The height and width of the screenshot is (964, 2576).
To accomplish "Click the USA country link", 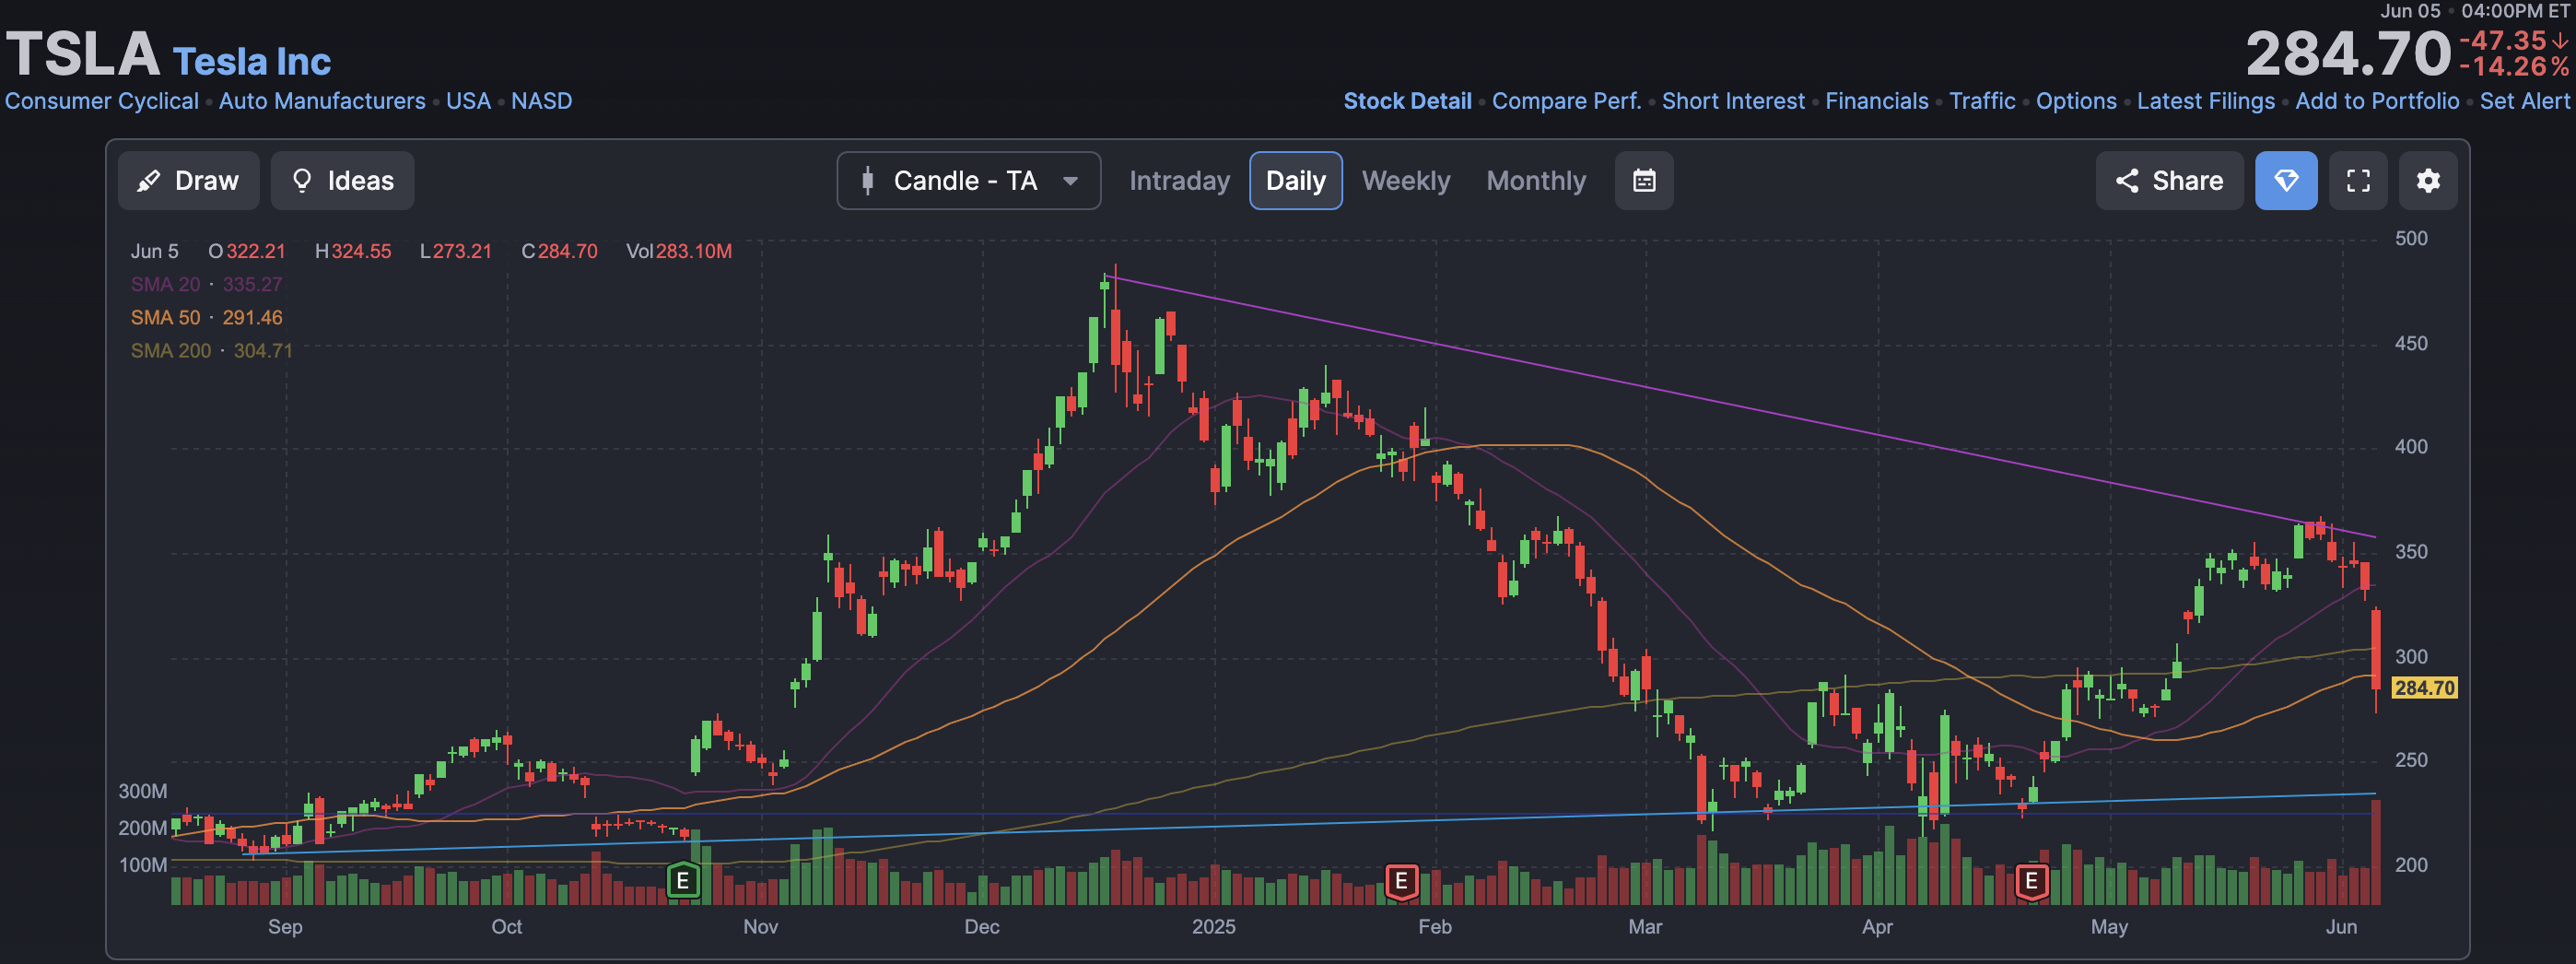I will pos(468,101).
